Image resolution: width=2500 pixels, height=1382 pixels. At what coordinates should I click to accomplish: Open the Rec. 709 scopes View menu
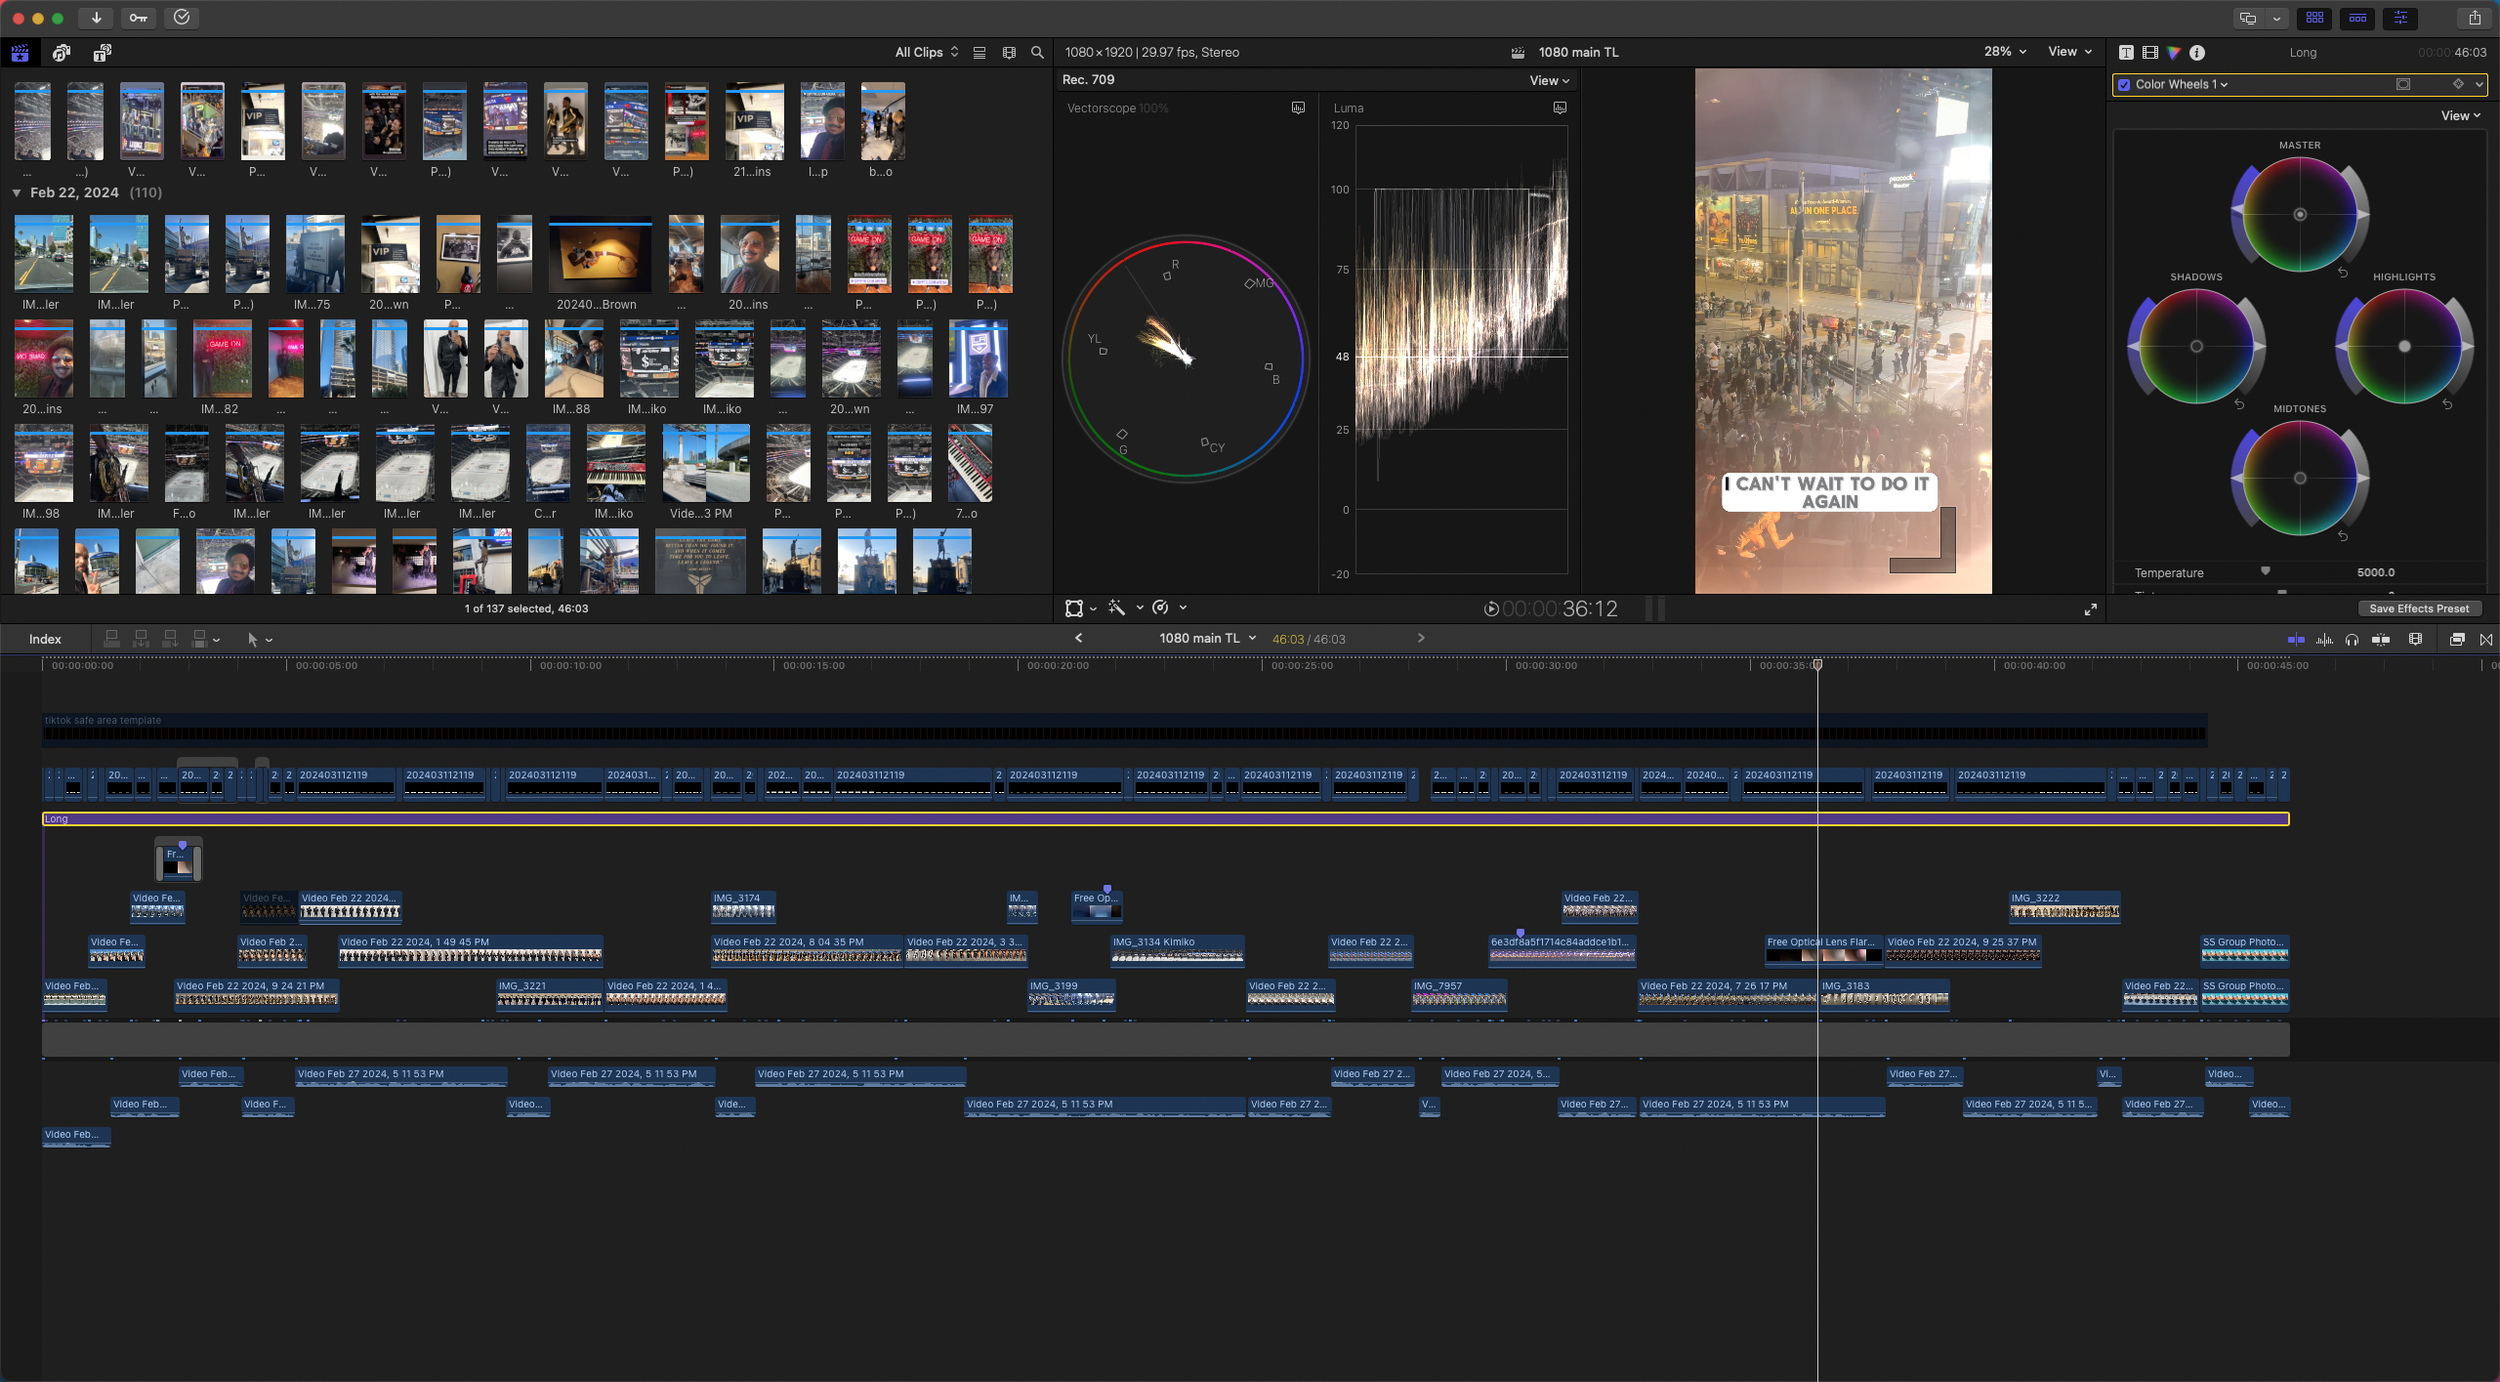pos(1548,81)
